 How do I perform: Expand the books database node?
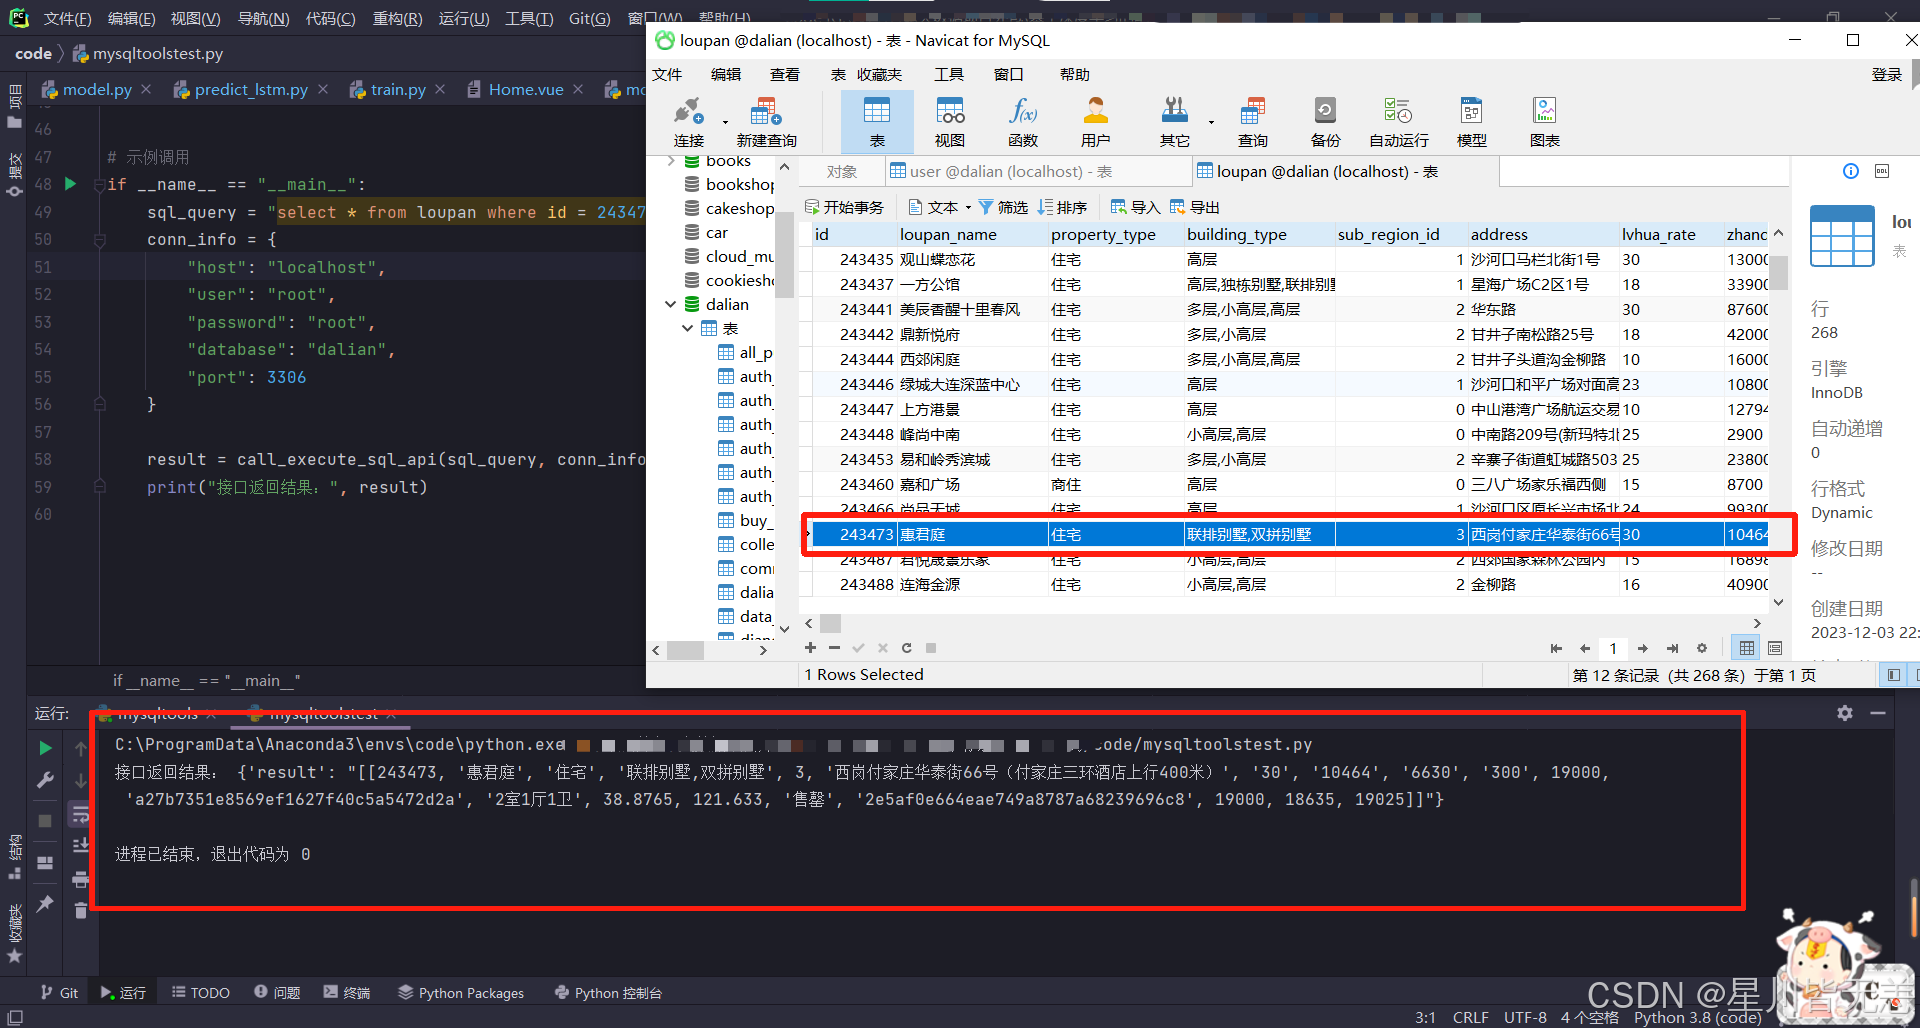point(671,160)
